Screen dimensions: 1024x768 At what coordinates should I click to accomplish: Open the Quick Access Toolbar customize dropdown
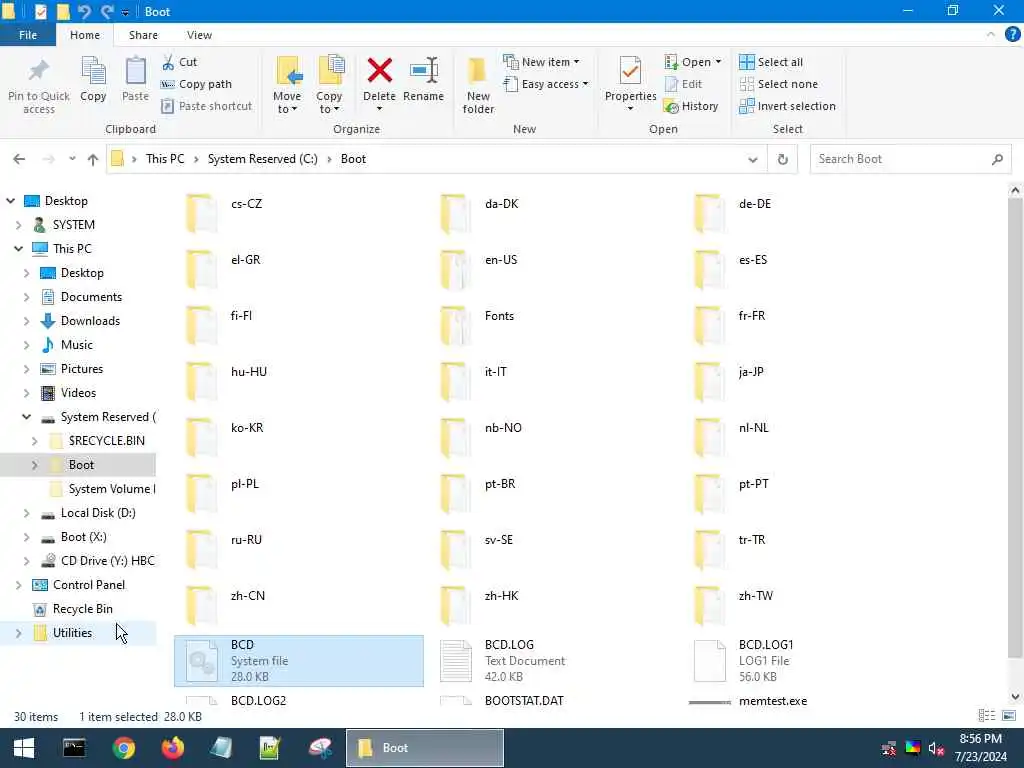(x=125, y=12)
